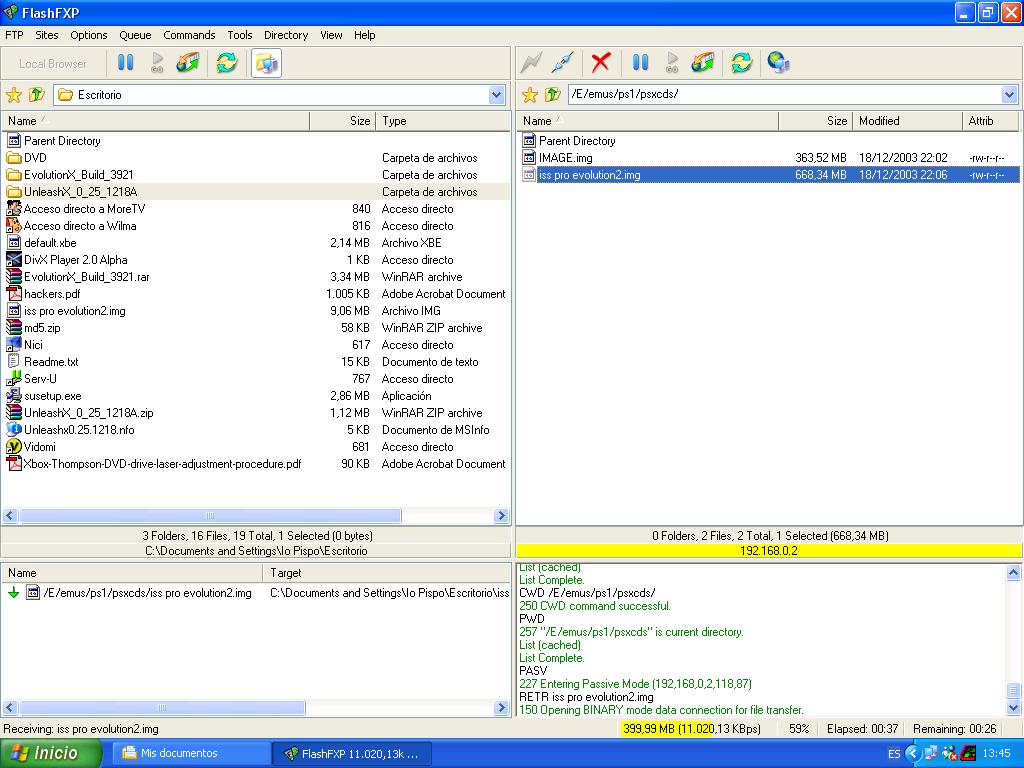
Task: Click the Go transfer icon in the local toolbar
Action: [157, 63]
